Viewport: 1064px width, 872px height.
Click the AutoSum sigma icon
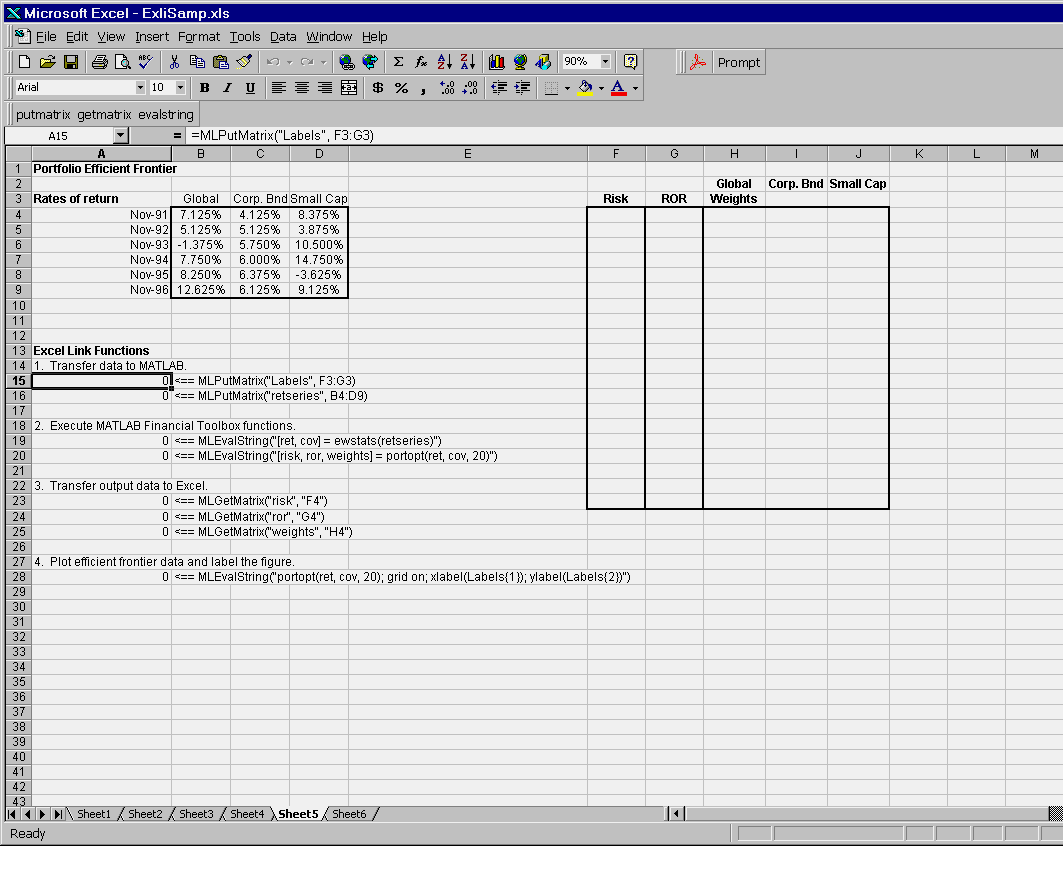(398, 62)
